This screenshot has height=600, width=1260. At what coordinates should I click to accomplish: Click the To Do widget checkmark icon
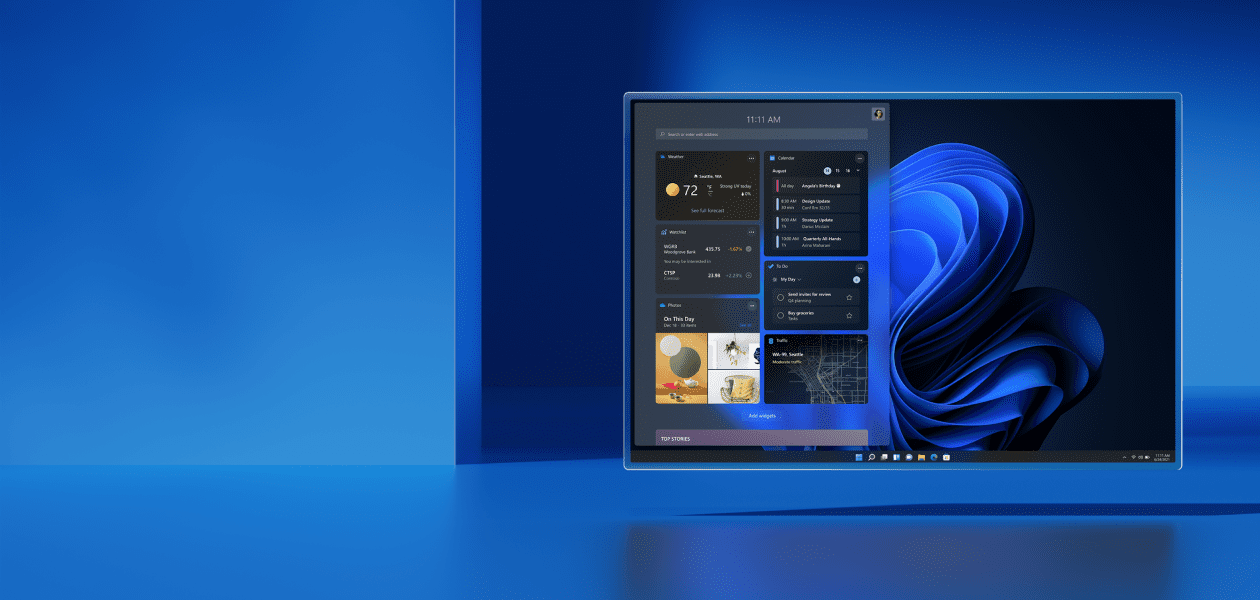771,266
